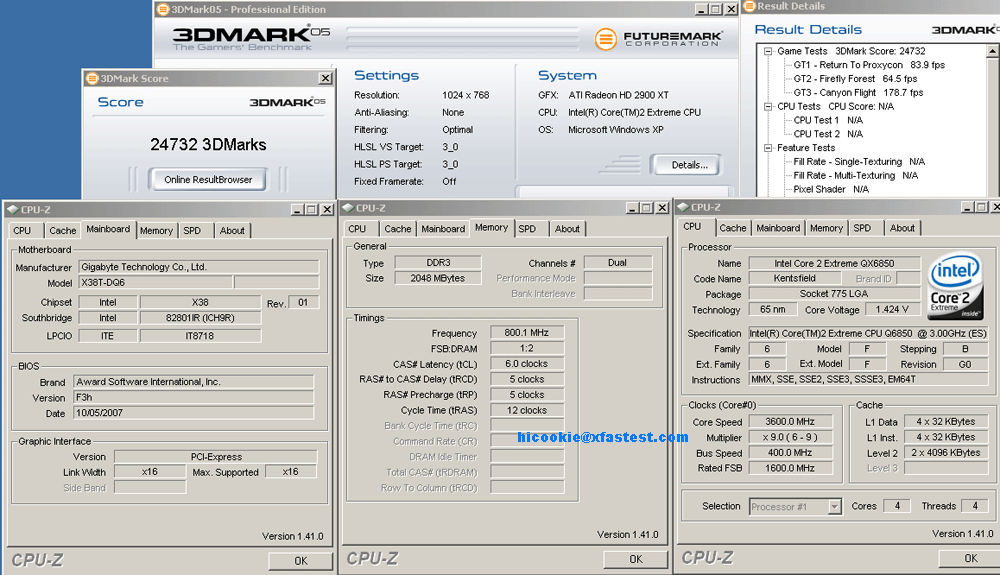Click the 24732 3DMarks score text

coord(208,145)
